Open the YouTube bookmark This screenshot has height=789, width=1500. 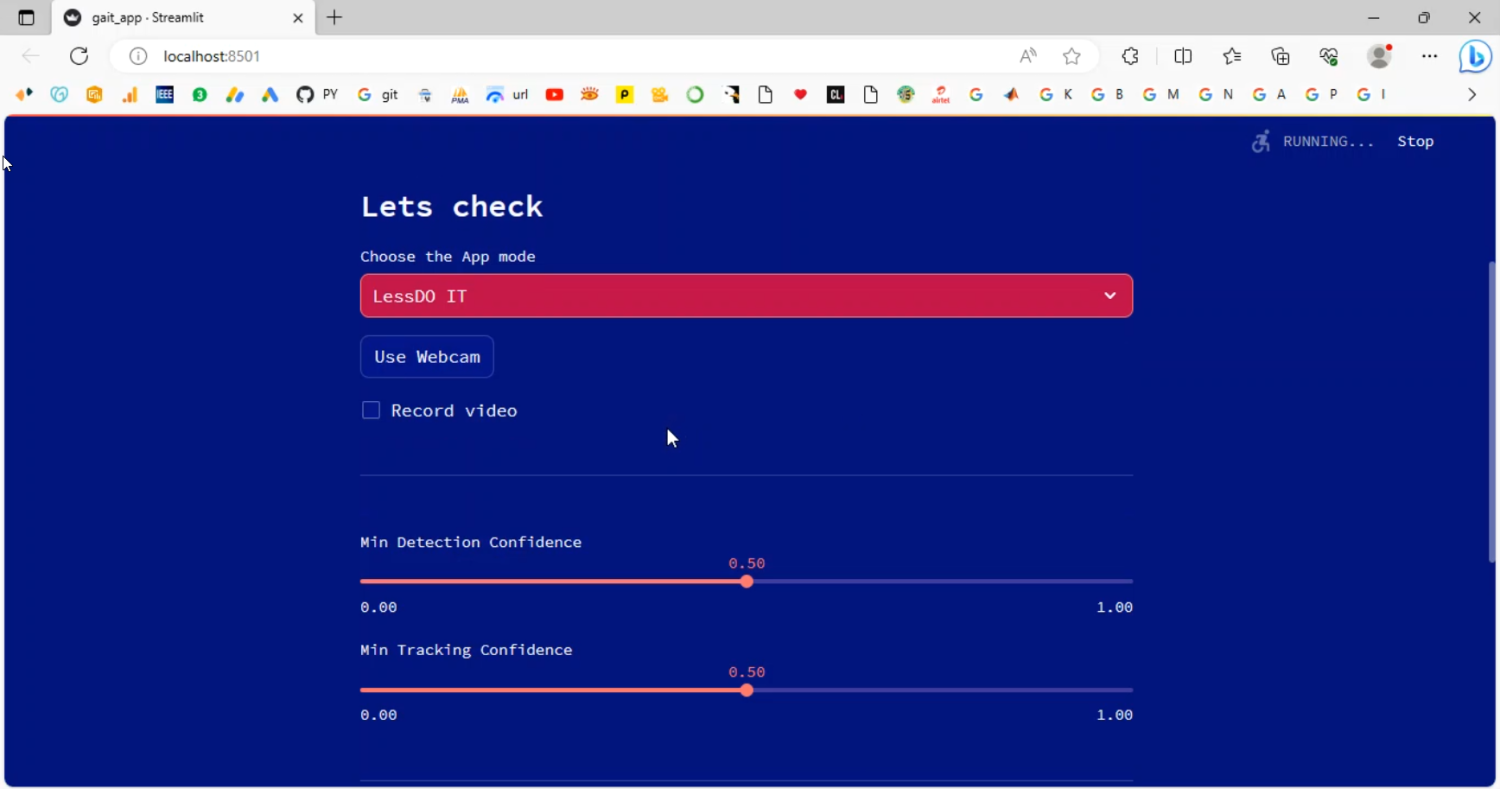pos(555,95)
